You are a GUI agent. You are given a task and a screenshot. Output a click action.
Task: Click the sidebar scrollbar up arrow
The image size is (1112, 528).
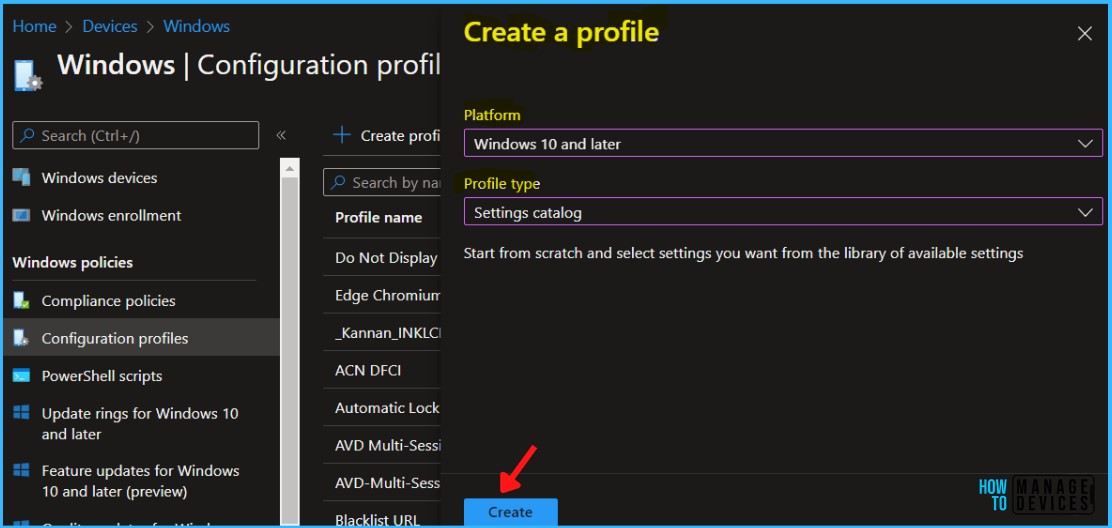[289, 168]
